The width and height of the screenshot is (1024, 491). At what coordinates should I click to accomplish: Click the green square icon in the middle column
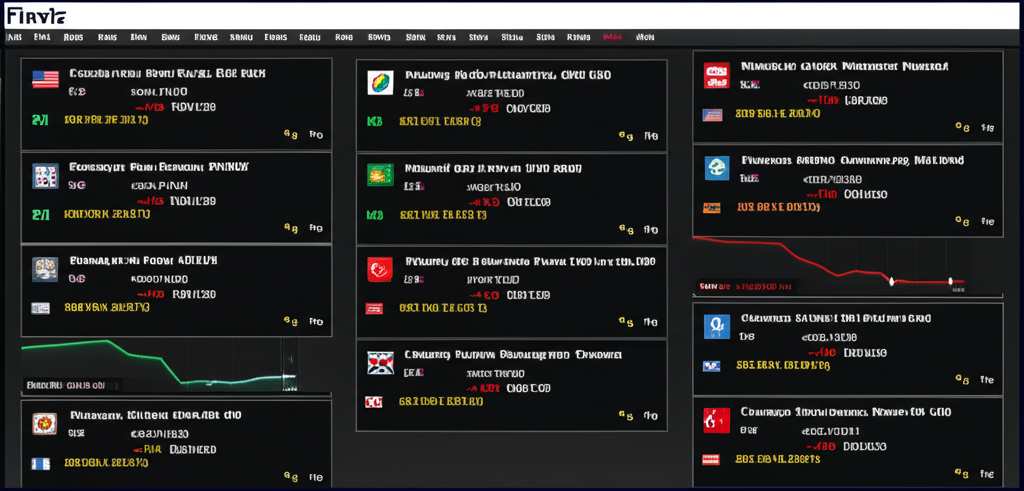[x=379, y=175]
